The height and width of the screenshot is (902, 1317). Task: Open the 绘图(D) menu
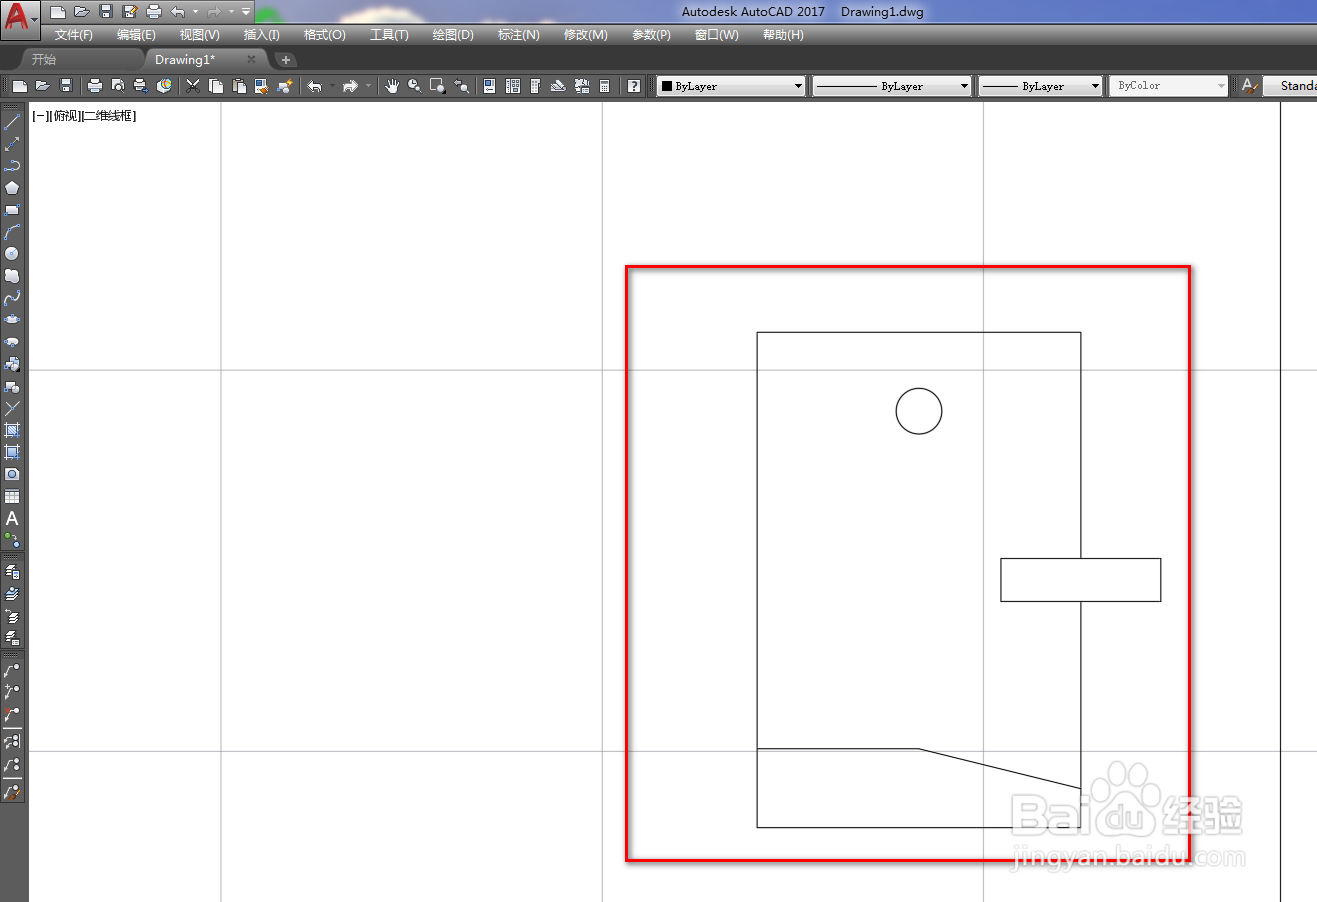click(x=453, y=35)
